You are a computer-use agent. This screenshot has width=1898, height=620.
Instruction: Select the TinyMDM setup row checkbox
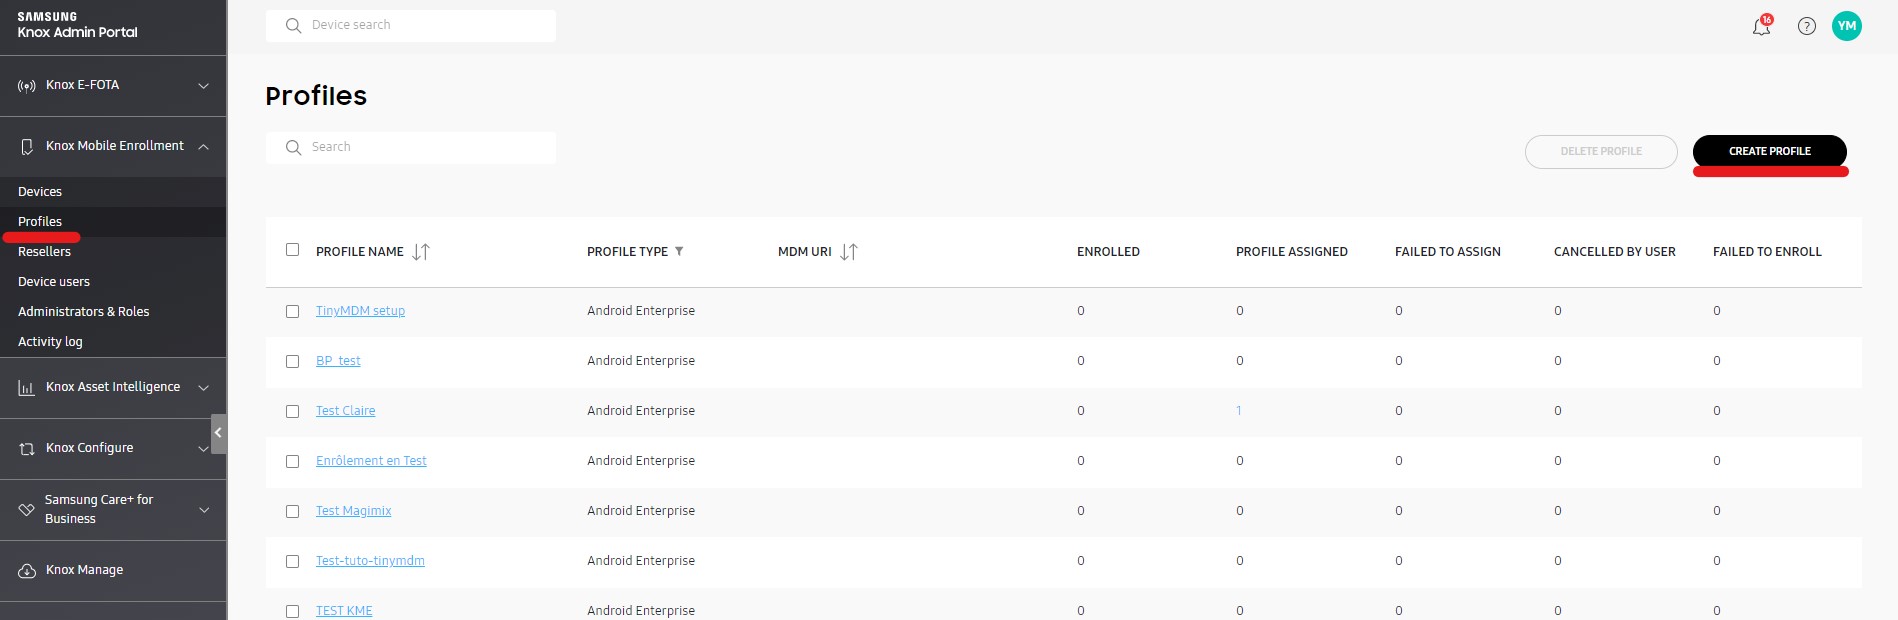point(292,311)
